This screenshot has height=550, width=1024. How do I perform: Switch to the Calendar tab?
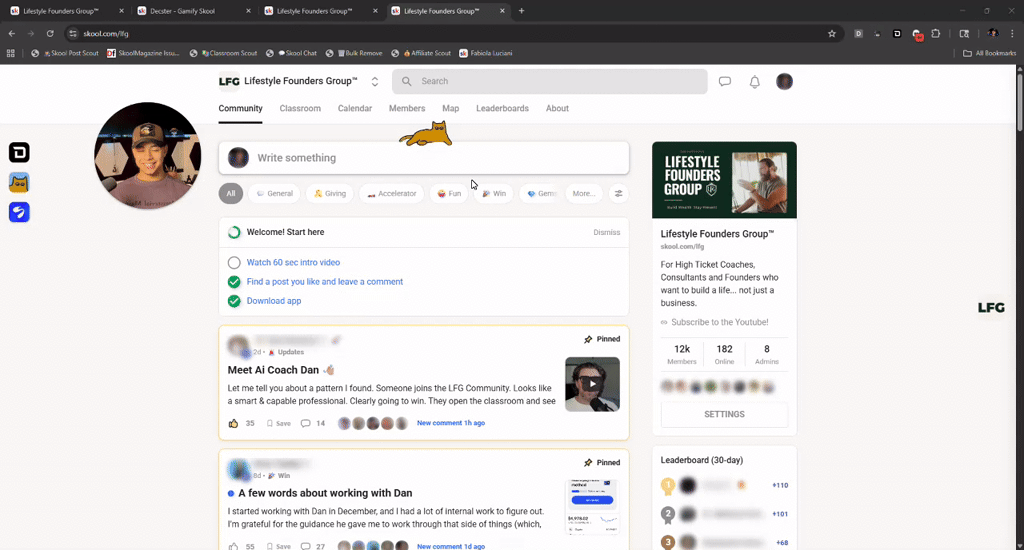point(355,108)
